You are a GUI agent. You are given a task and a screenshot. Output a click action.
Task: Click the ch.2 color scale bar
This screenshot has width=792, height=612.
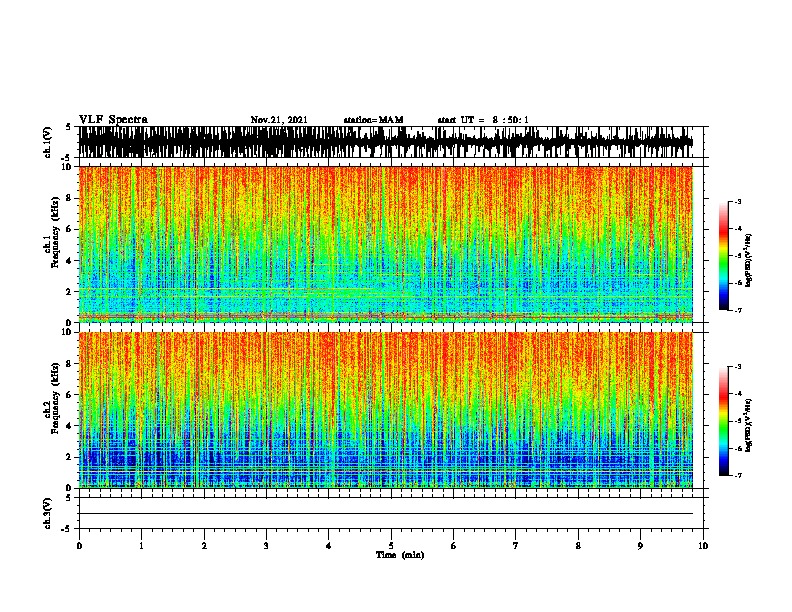(724, 421)
